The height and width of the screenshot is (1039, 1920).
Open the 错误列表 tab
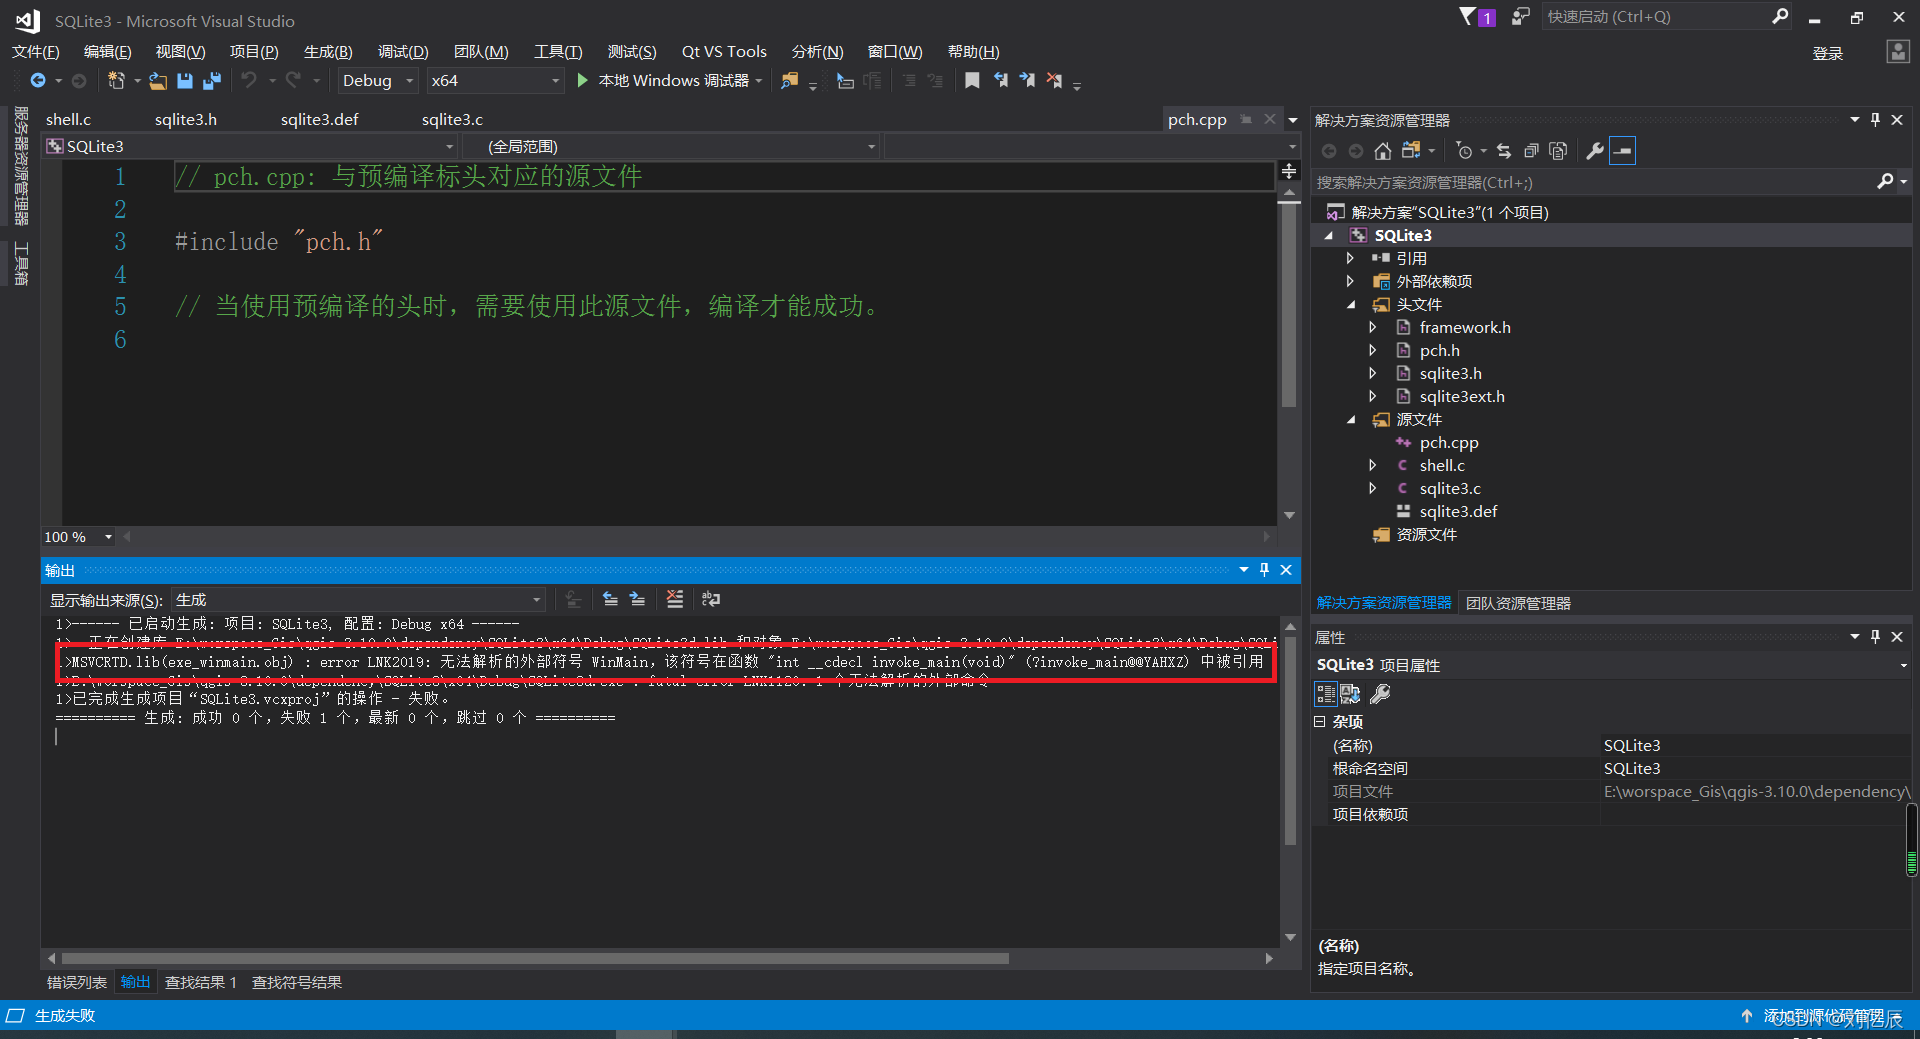(77, 983)
